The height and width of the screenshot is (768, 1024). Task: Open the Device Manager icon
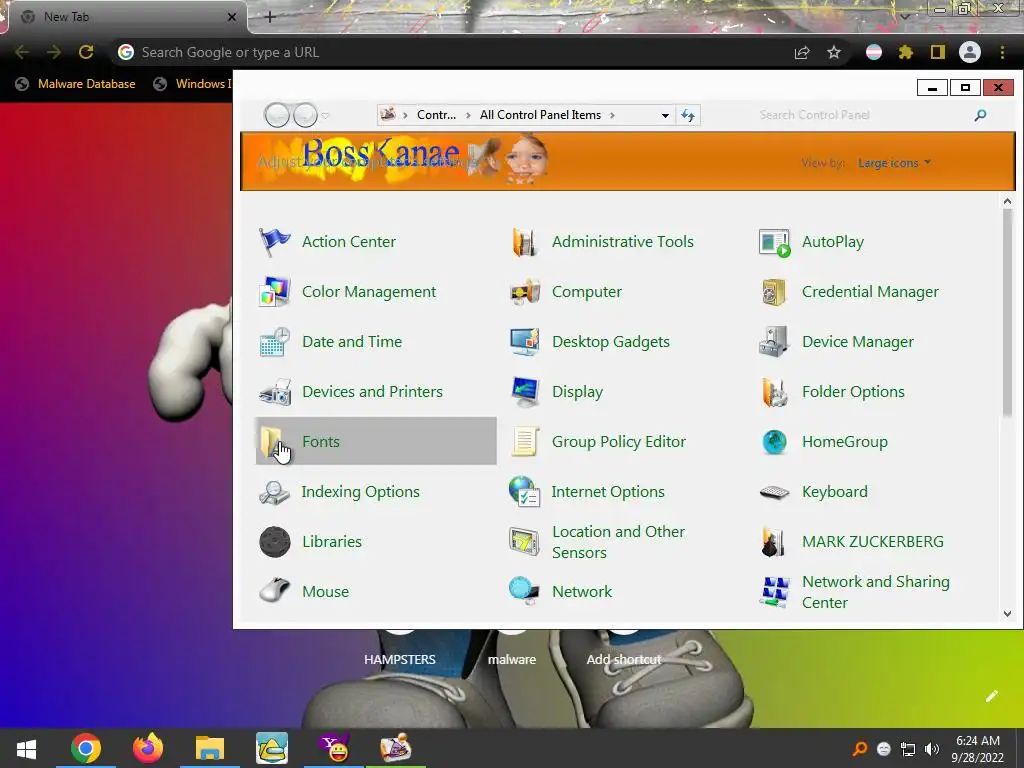(x=775, y=342)
